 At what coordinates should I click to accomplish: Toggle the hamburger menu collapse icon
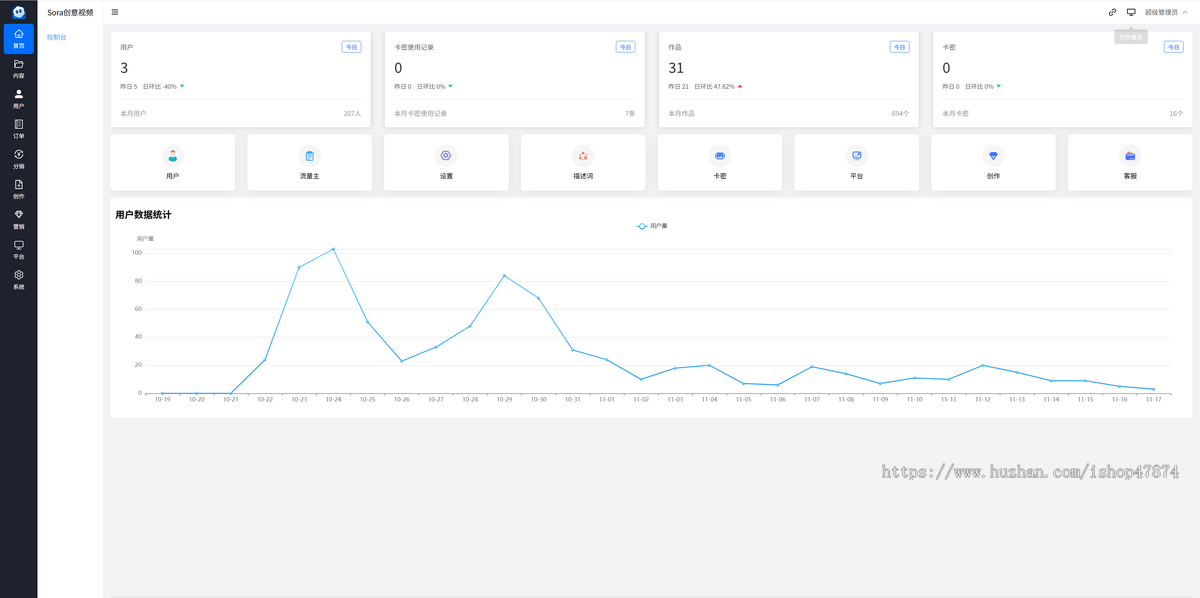click(x=115, y=12)
